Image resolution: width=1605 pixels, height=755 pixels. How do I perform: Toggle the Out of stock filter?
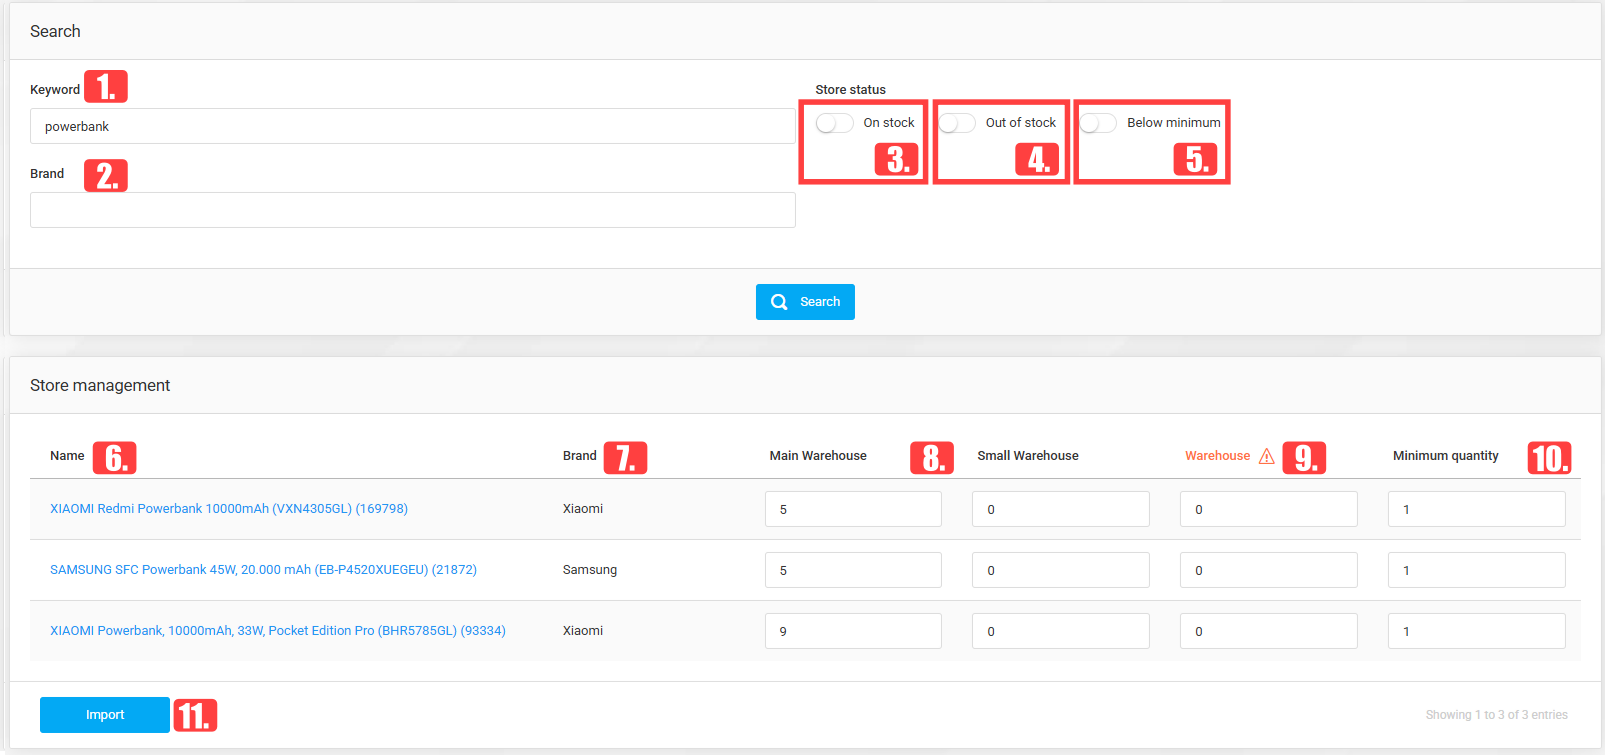[957, 123]
